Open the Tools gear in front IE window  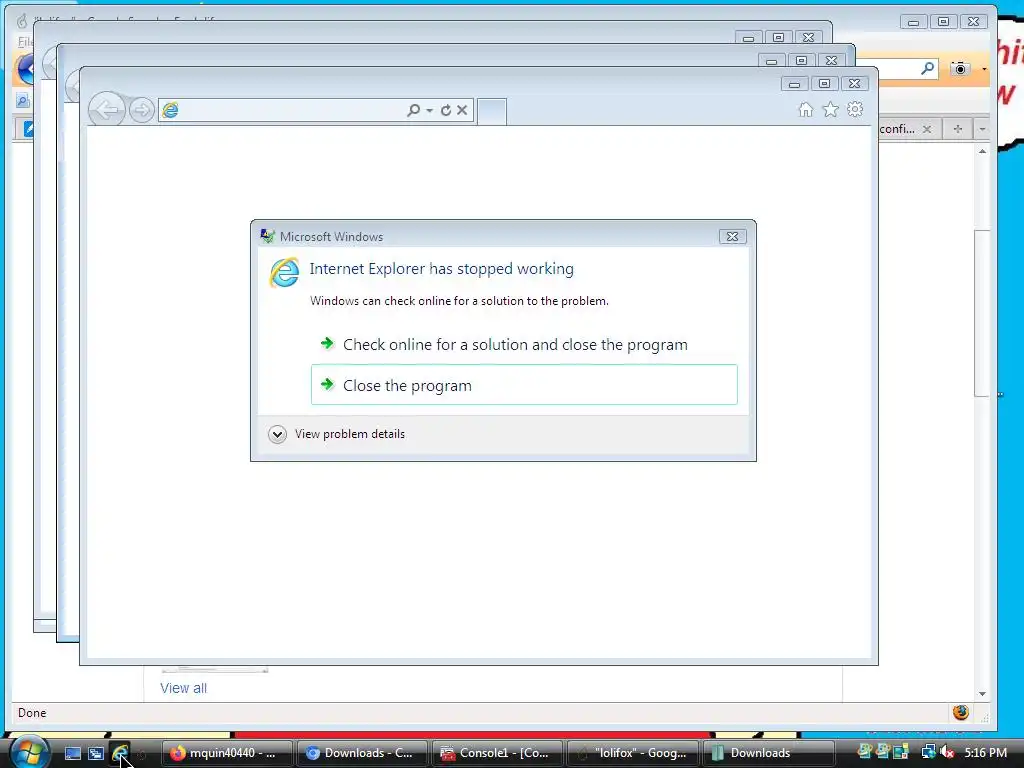click(855, 109)
